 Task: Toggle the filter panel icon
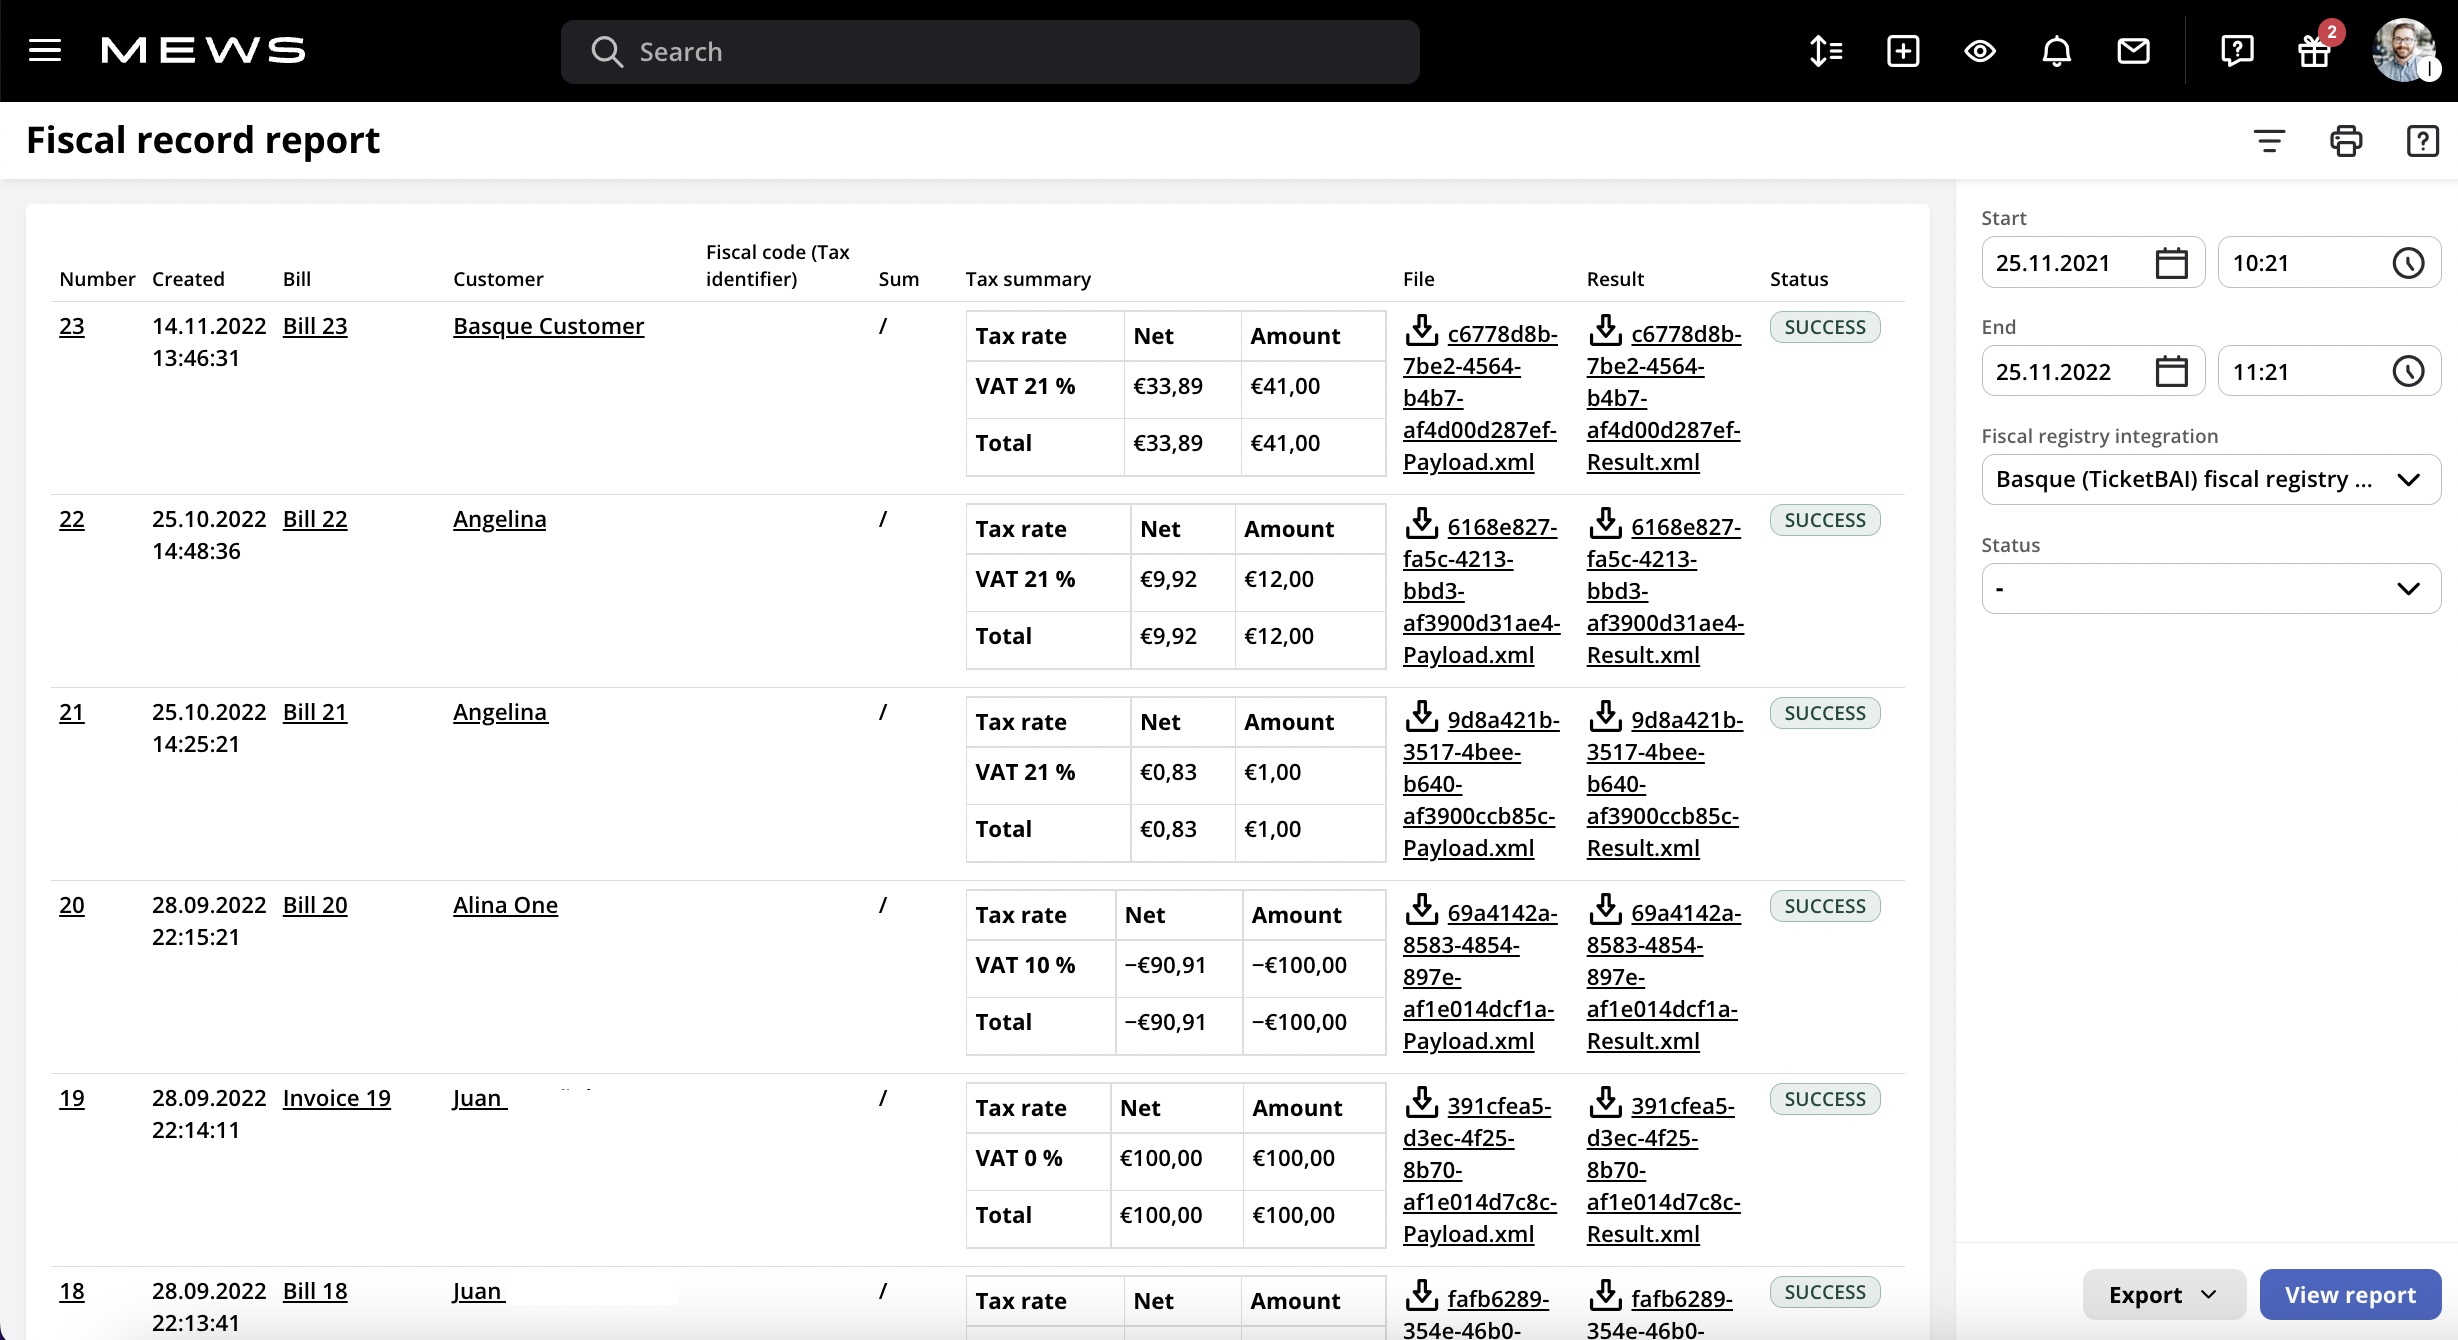2269,141
